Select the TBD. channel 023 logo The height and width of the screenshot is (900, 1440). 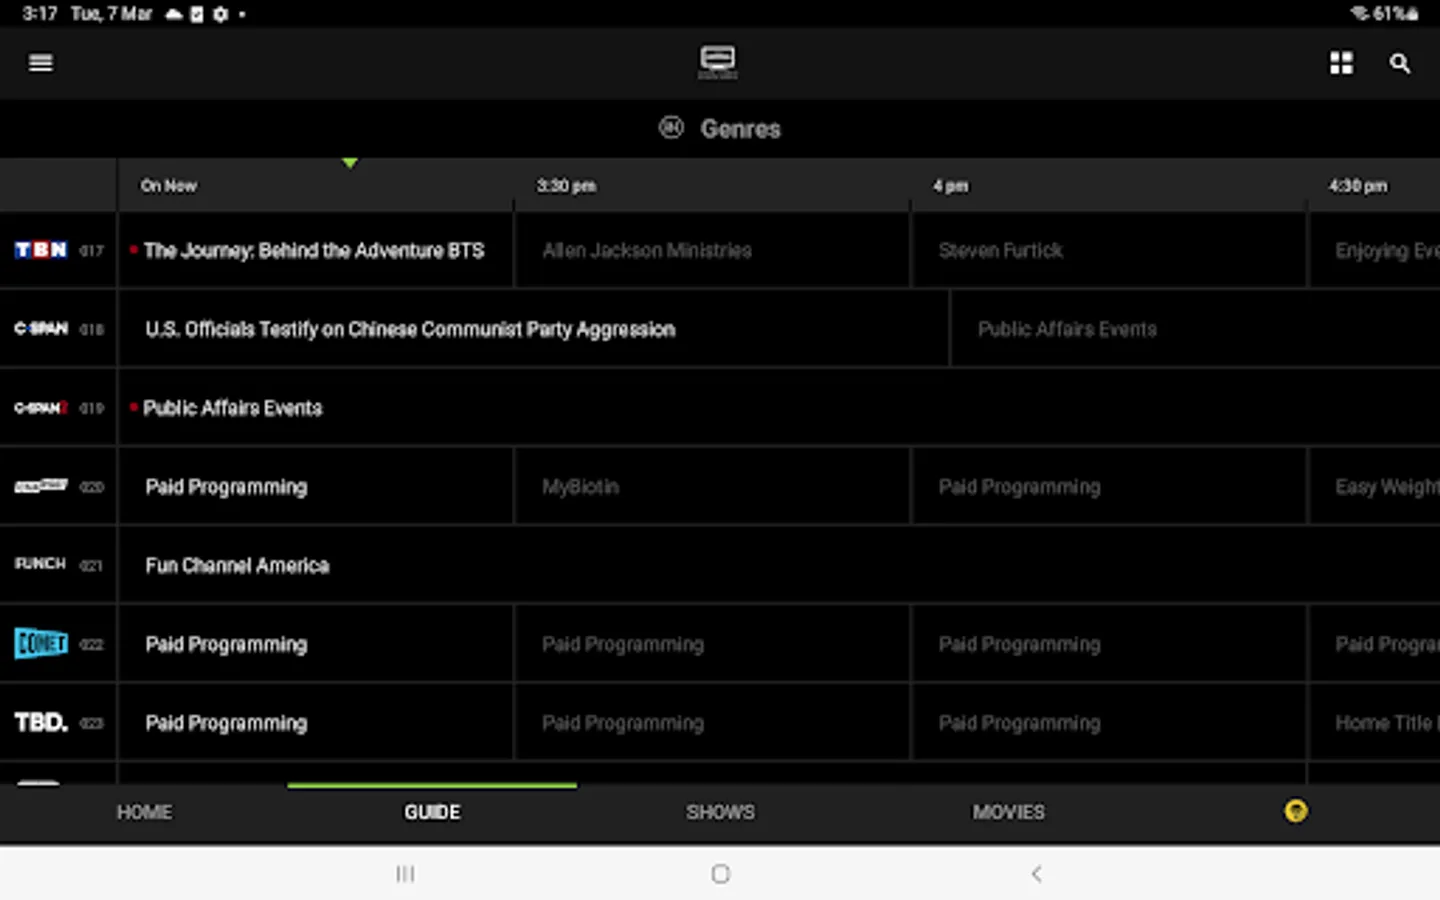pos(41,722)
